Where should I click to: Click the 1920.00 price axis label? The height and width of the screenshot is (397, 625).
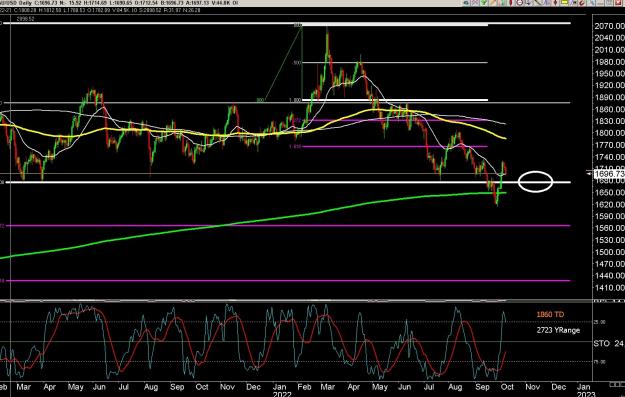(609, 85)
